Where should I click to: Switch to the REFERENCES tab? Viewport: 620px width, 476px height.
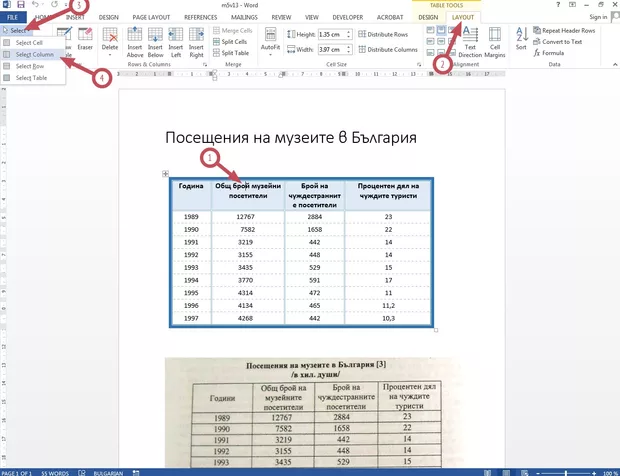200,17
